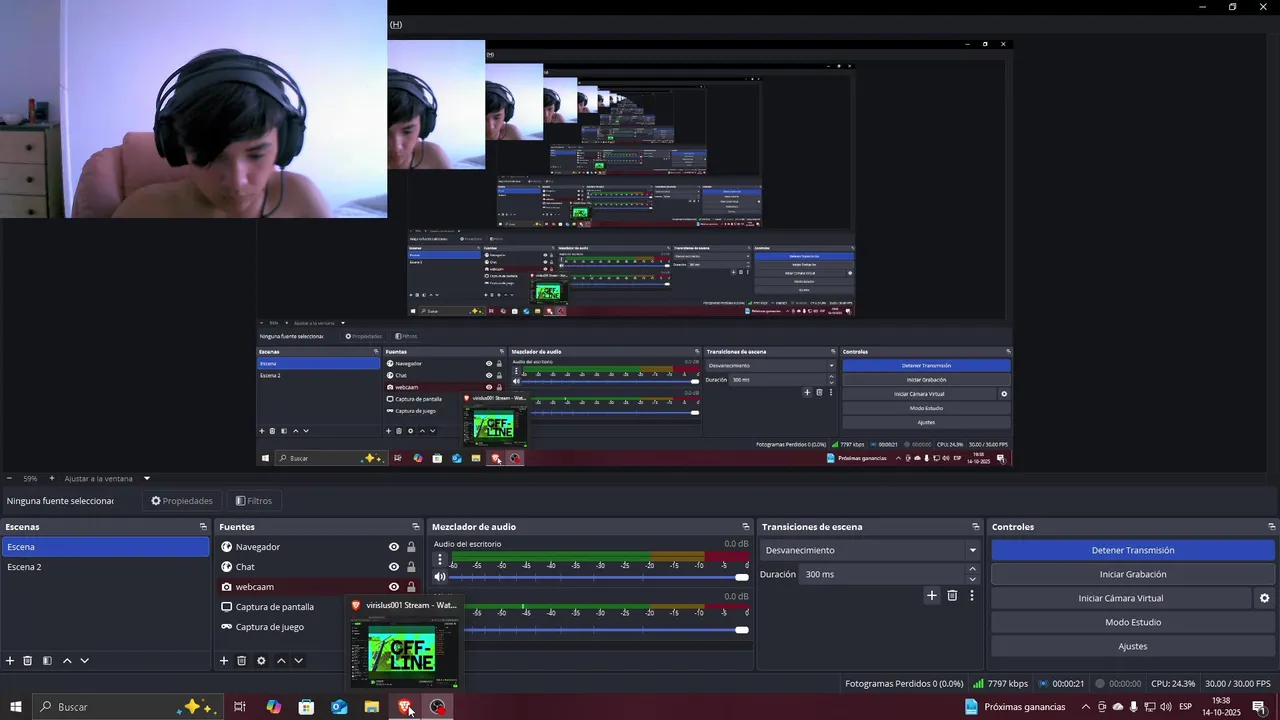Move scene up arrow in Escenas toolbar
The image size is (1280, 720).
(x=67, y=661)
